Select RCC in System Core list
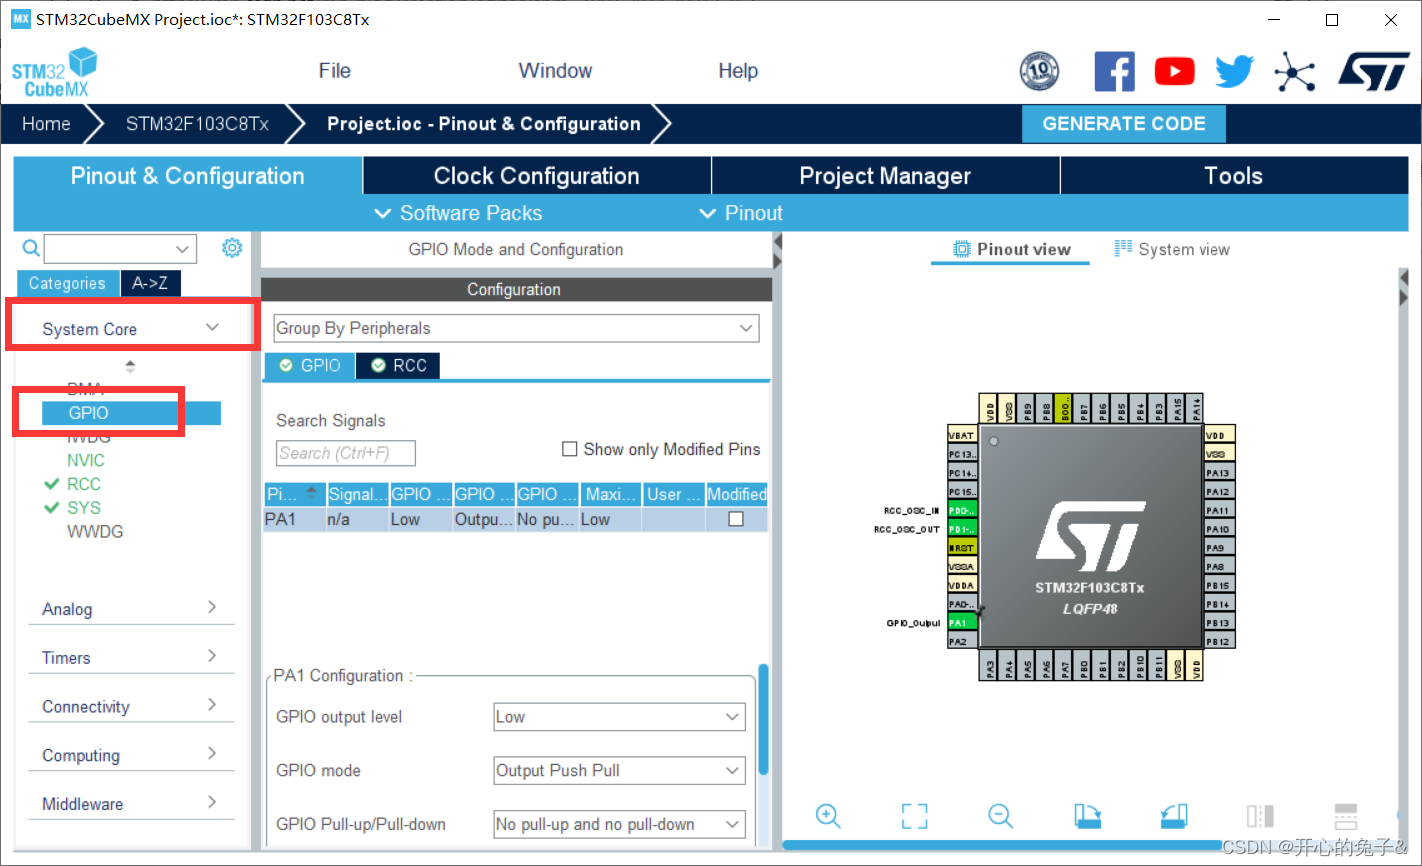This screenshot has width=1422, height=866. tap(84, 484)
